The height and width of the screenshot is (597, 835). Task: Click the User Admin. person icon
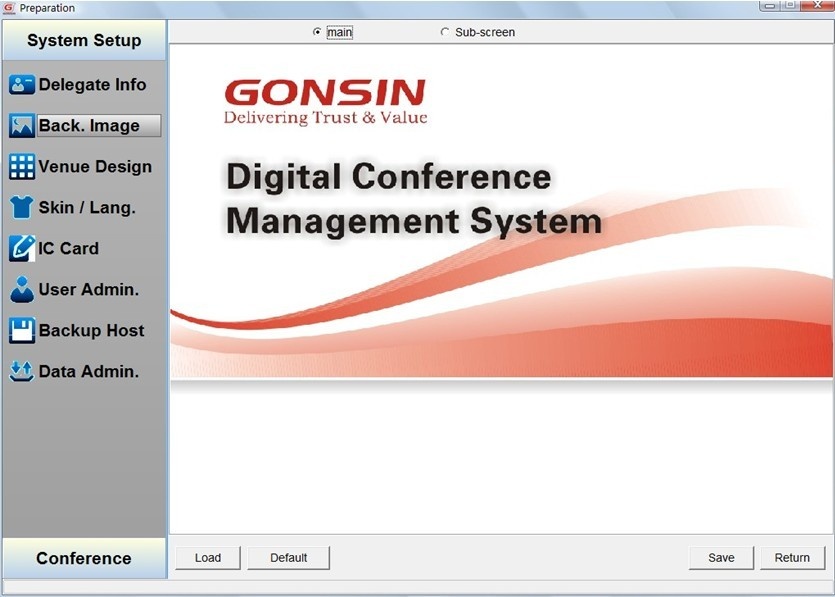(22, 289)
